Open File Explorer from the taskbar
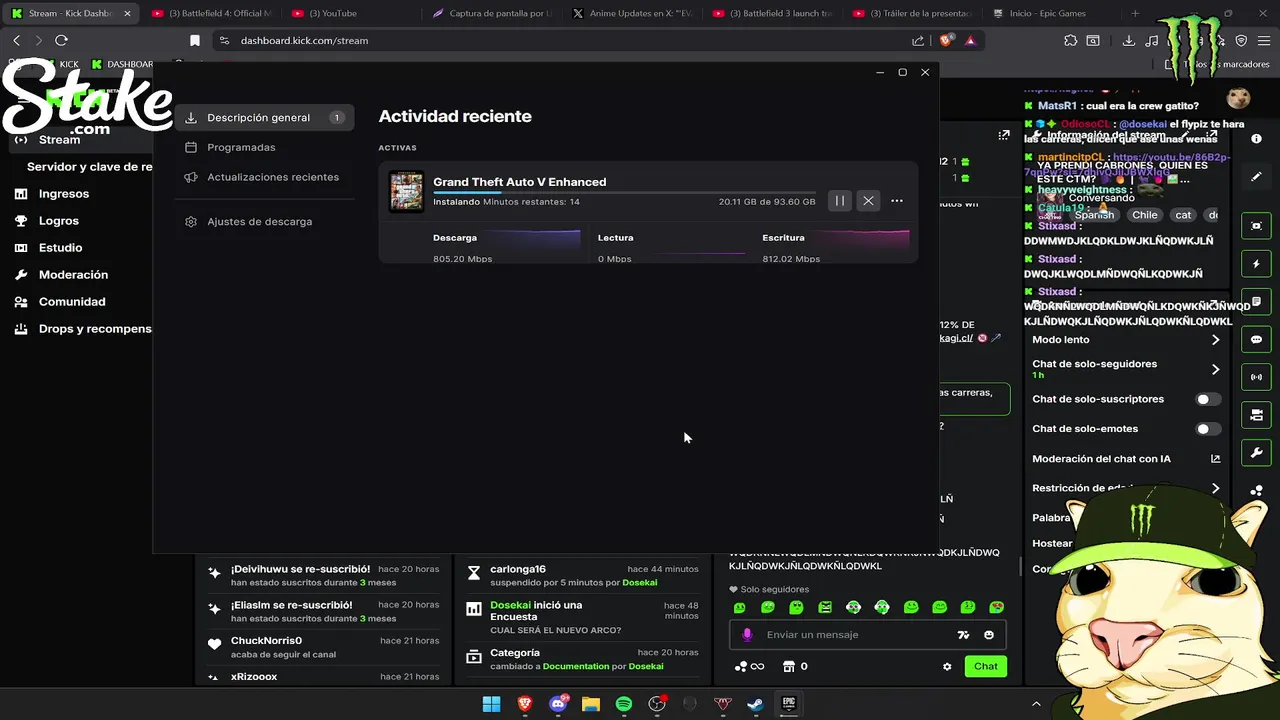 tap(591, 704)
